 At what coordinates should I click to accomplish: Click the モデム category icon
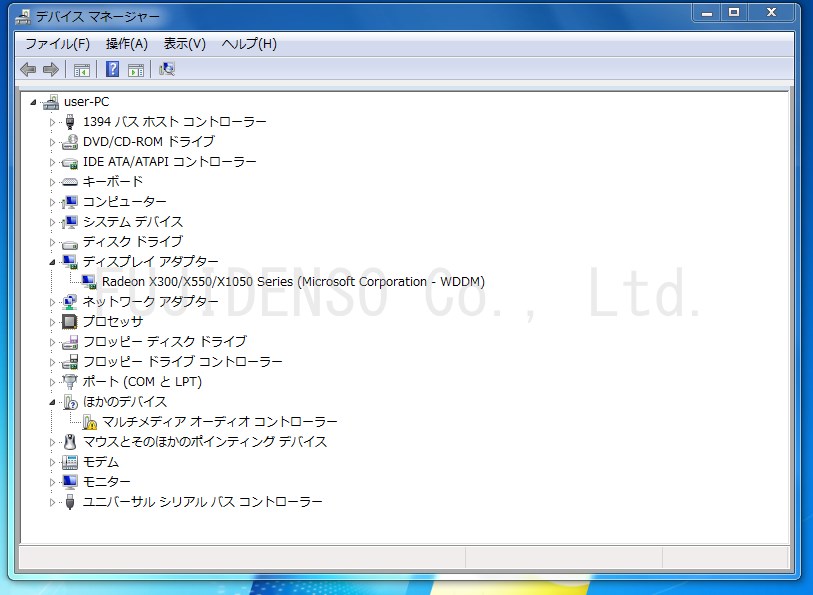[x=69, y=462]
